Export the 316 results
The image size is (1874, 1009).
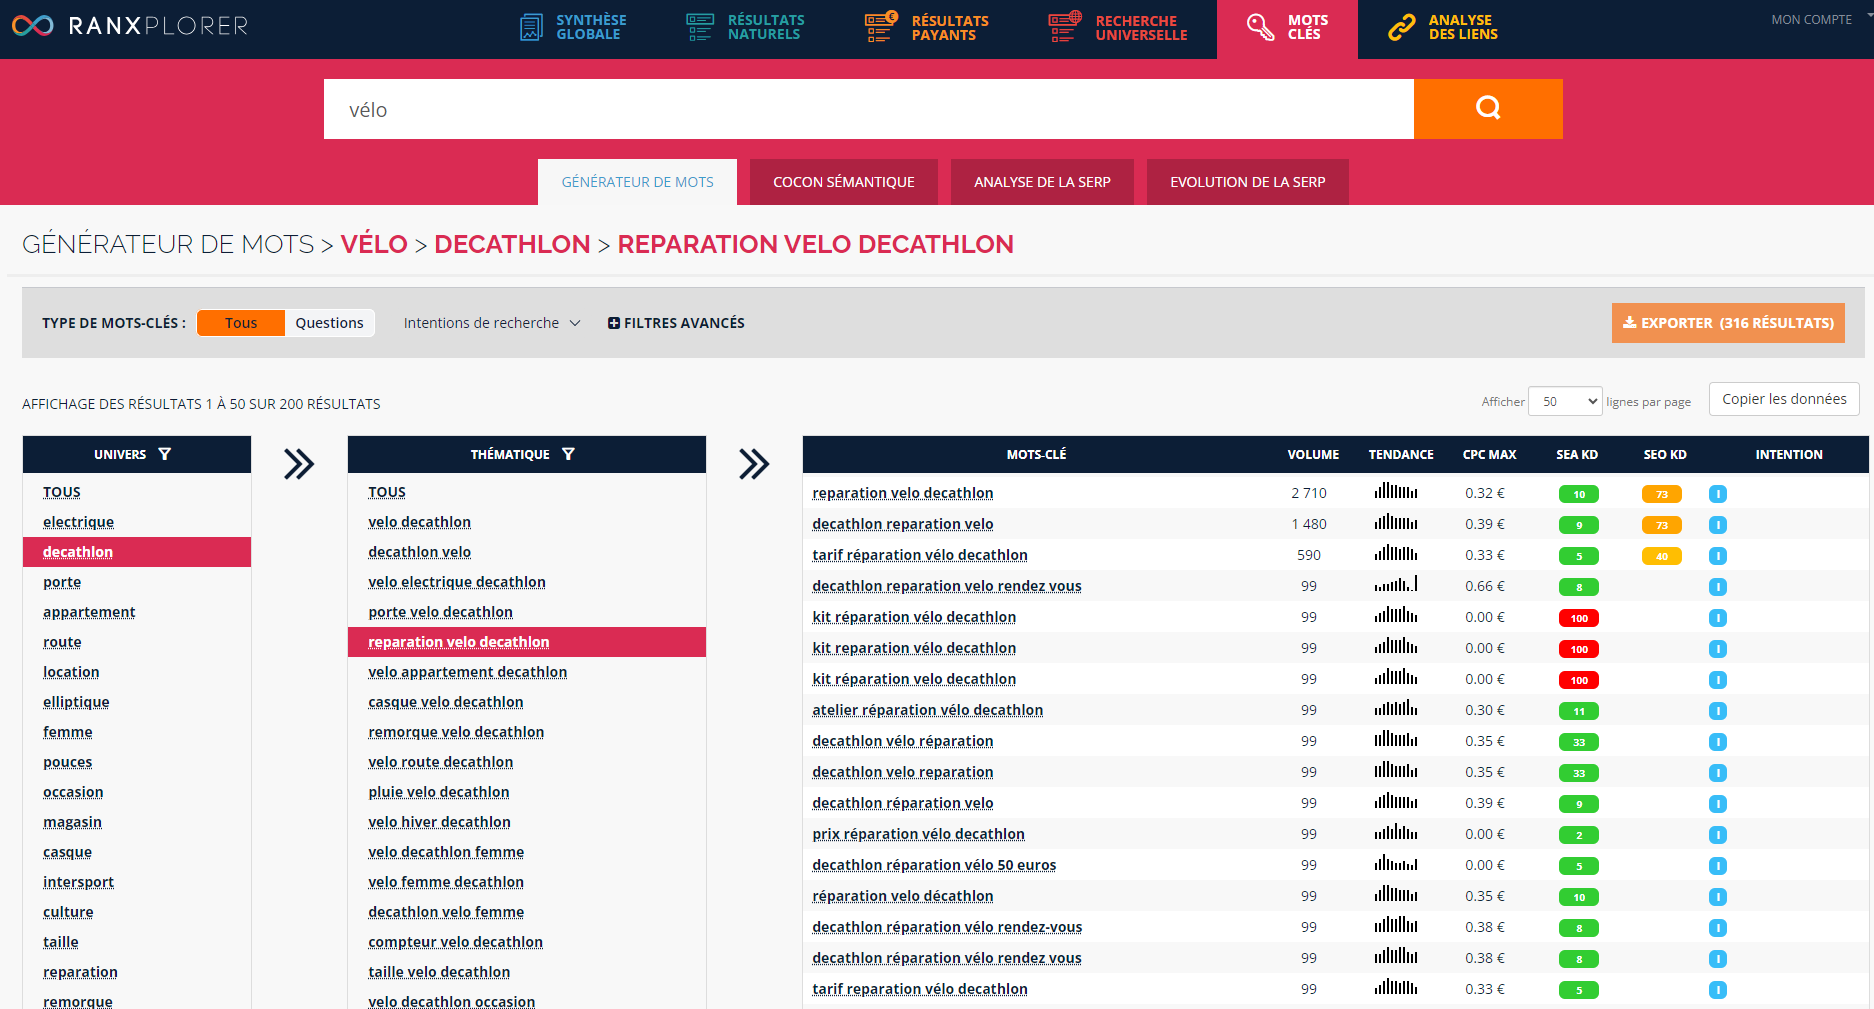(x=1728, y=323)
